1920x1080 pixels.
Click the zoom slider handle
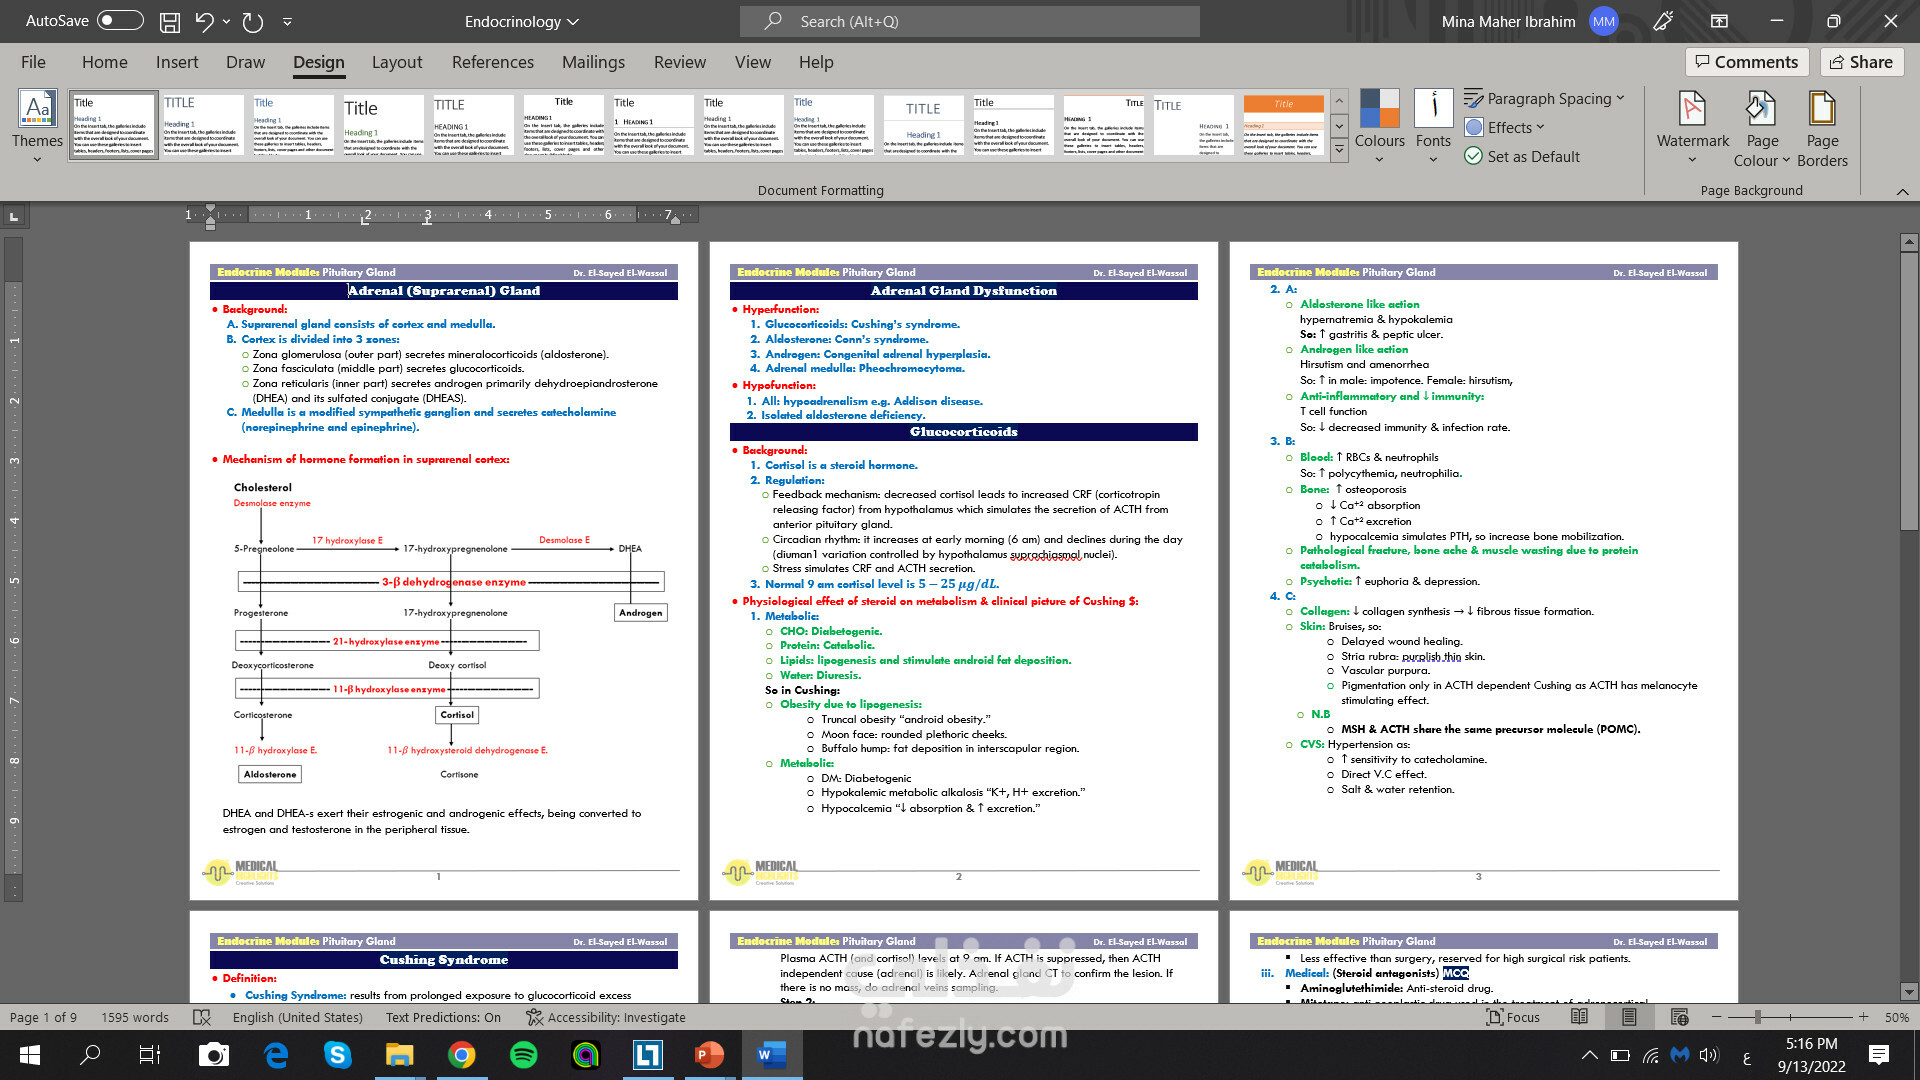click(x=1758, y=1017)
